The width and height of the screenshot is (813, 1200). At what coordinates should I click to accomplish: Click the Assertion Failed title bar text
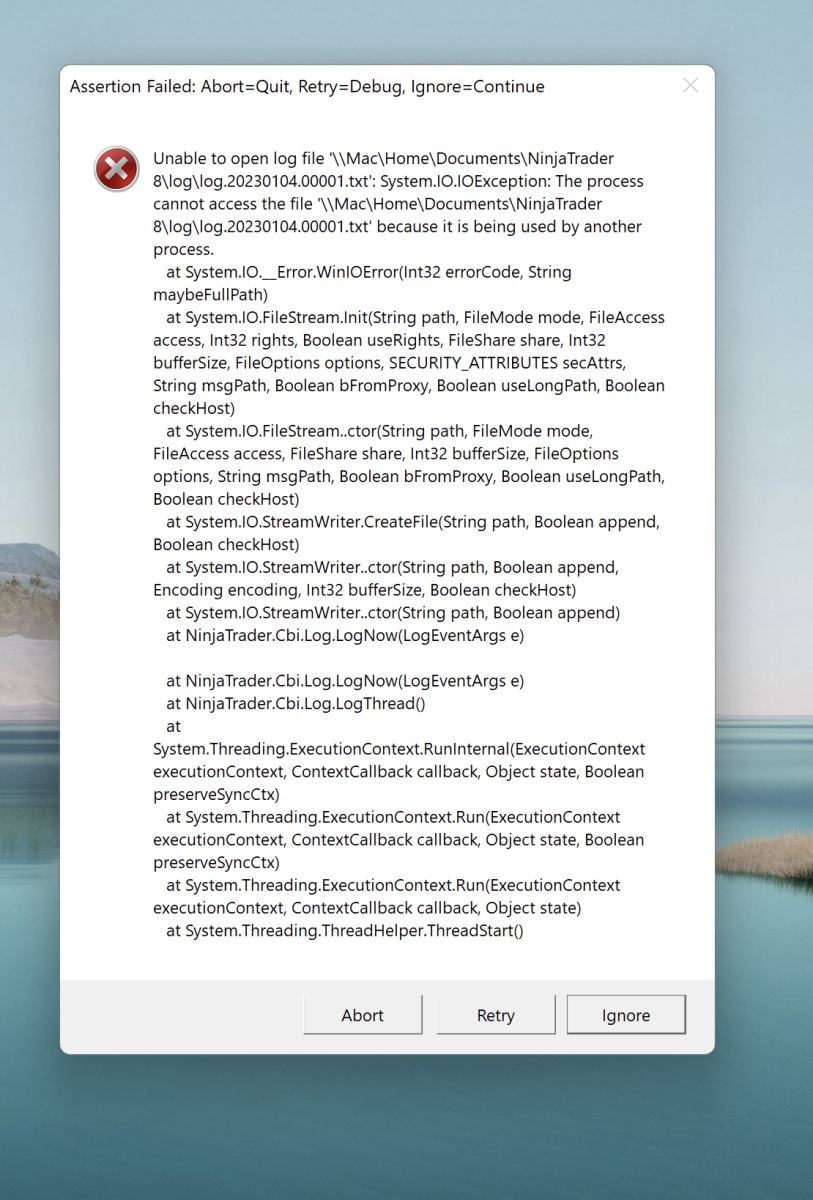point(305,87)
